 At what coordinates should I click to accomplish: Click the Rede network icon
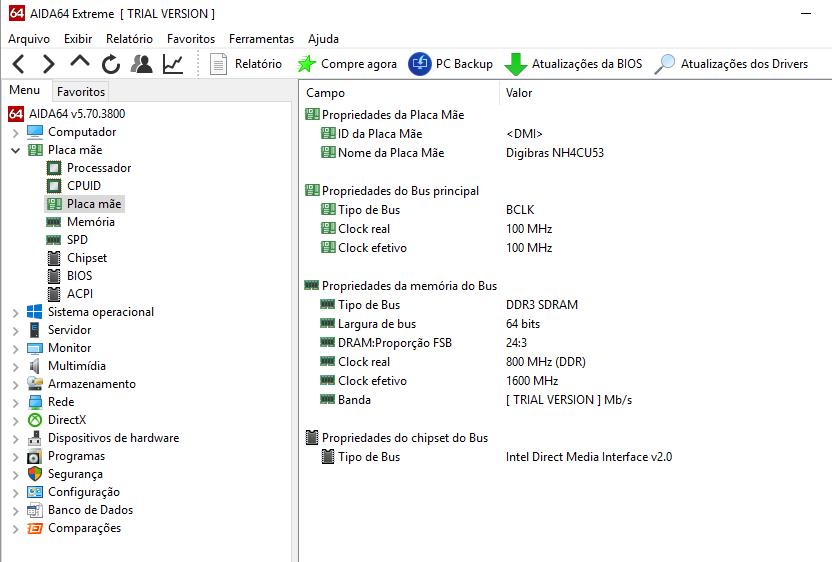[34, 402]
